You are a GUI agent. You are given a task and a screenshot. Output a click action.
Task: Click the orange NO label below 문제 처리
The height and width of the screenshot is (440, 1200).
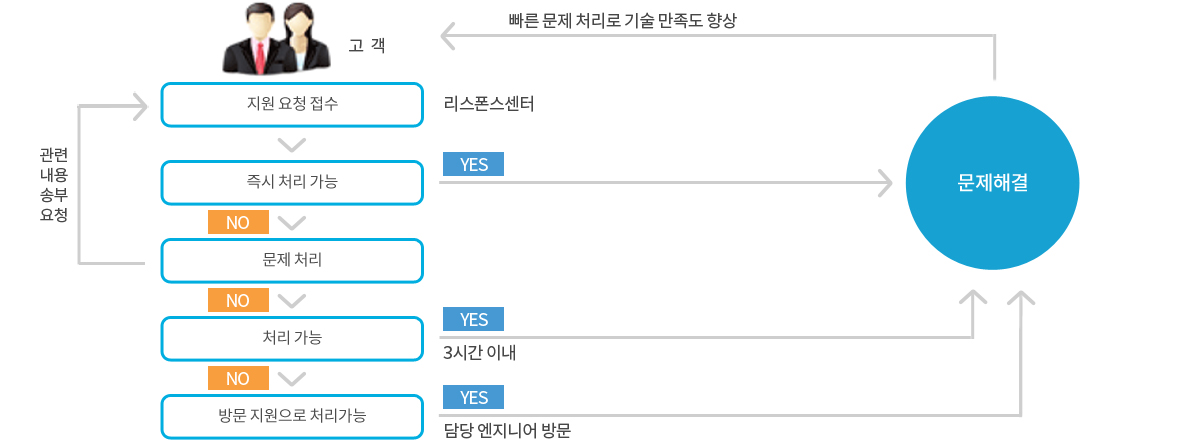[238, 300]
